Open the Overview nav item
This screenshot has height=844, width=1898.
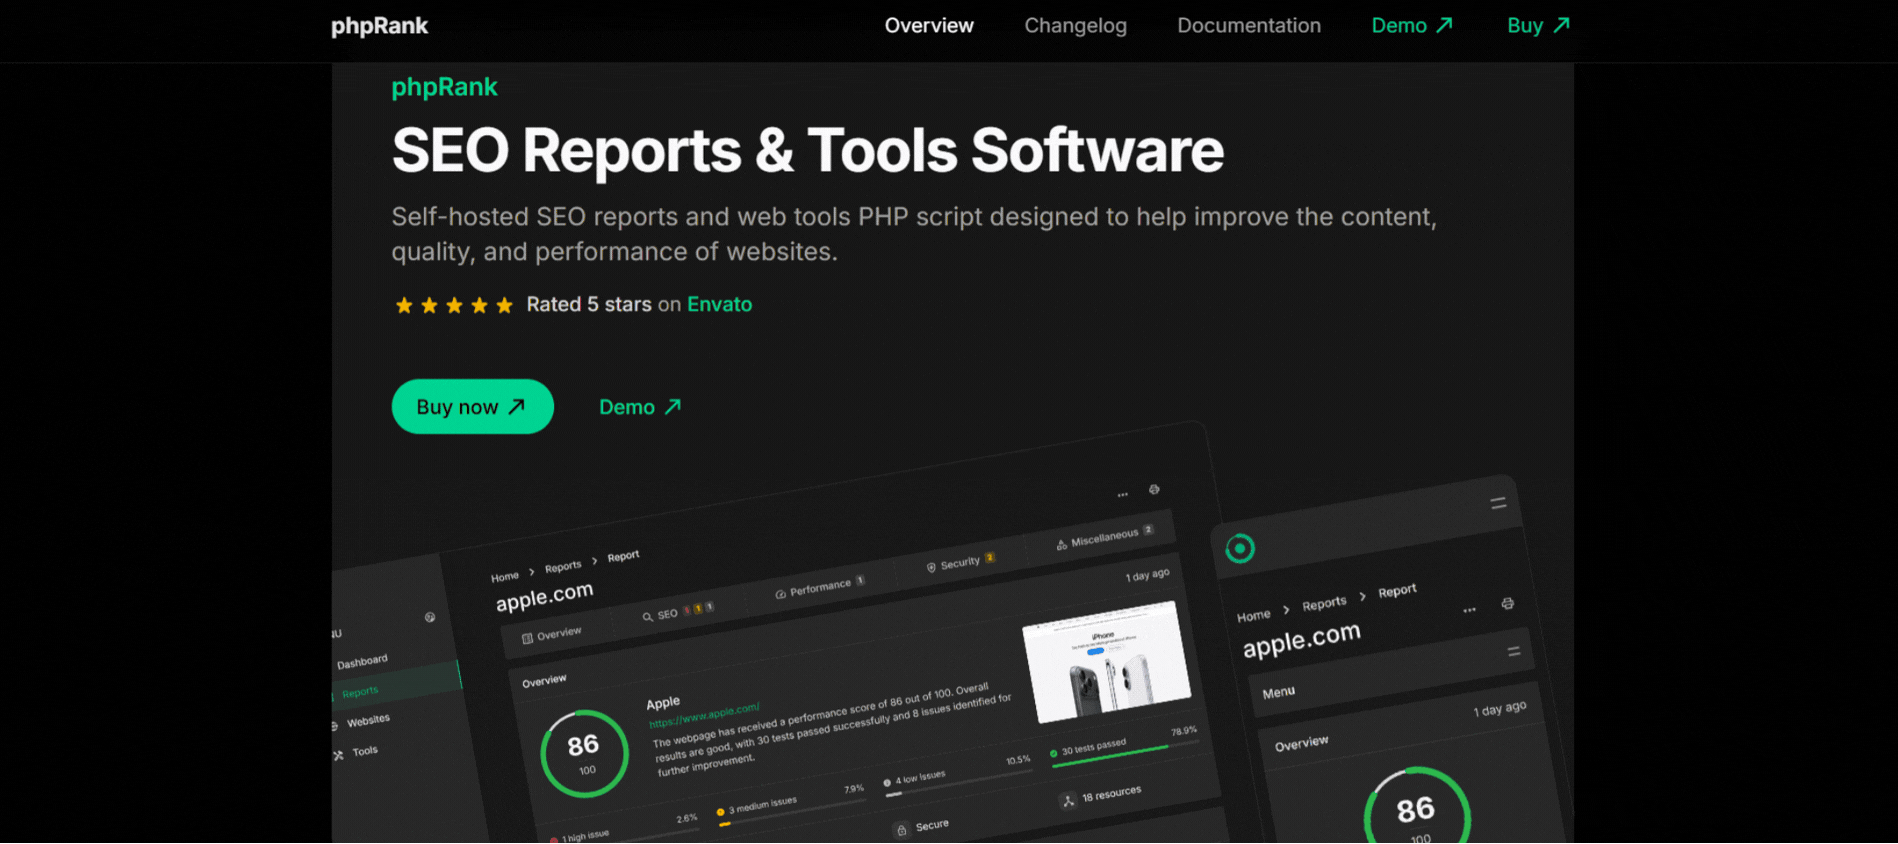pyautogui.click(x=929, y=26)
